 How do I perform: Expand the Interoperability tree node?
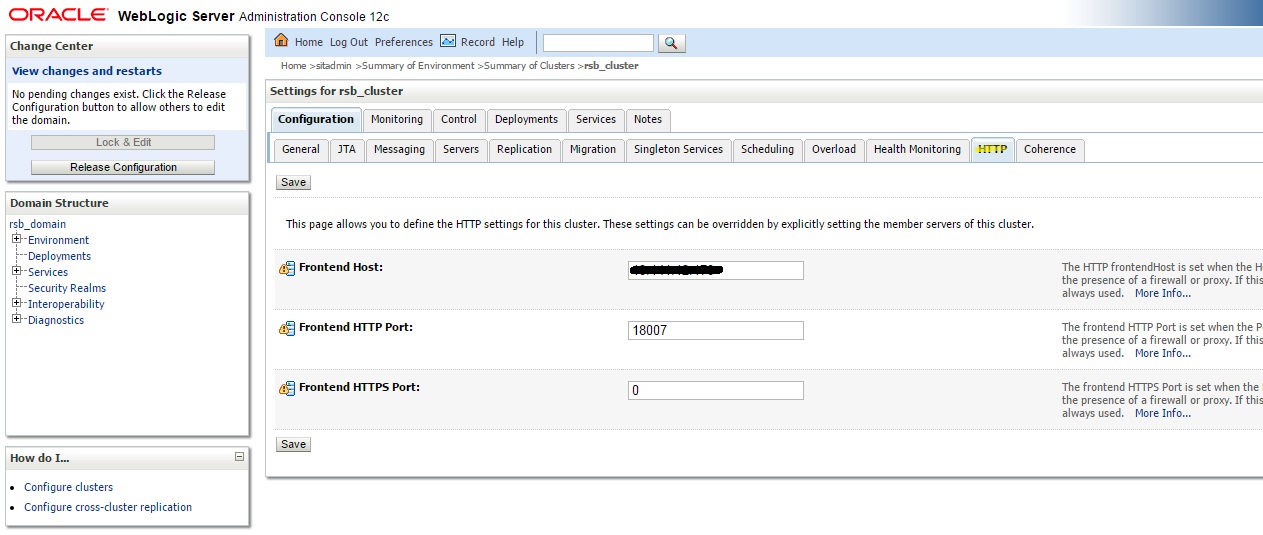(x=16, y=304)
